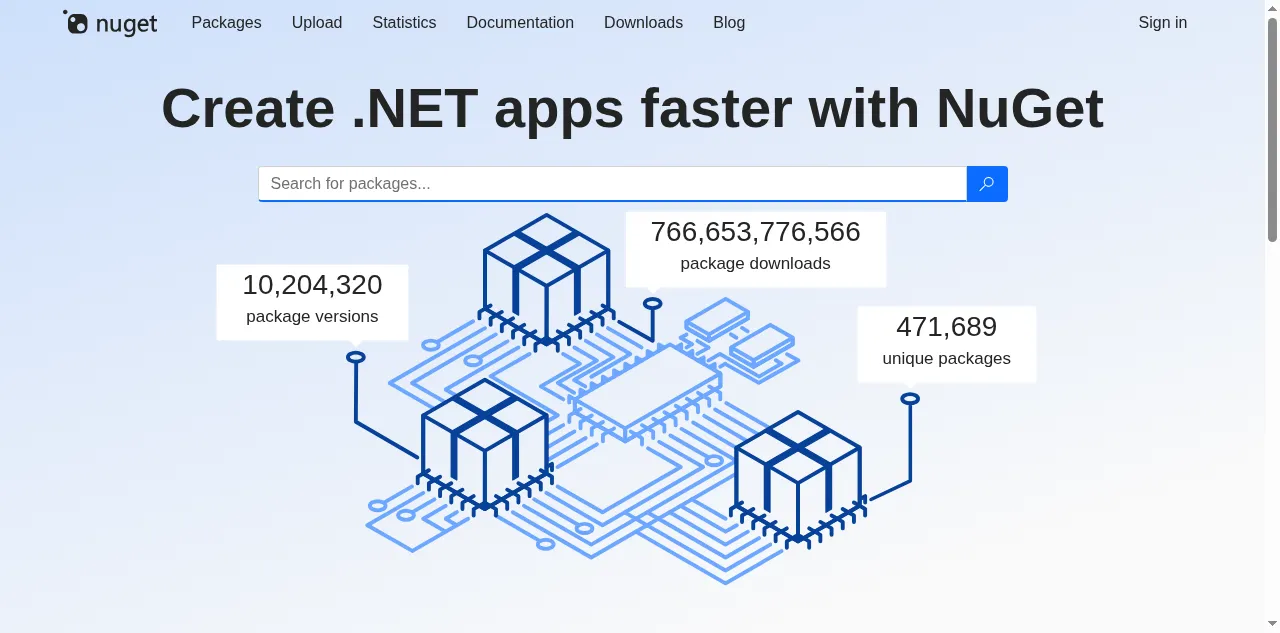1280x633 pixels.
Task: Open the Statistics page
Action: click(404, 22)
